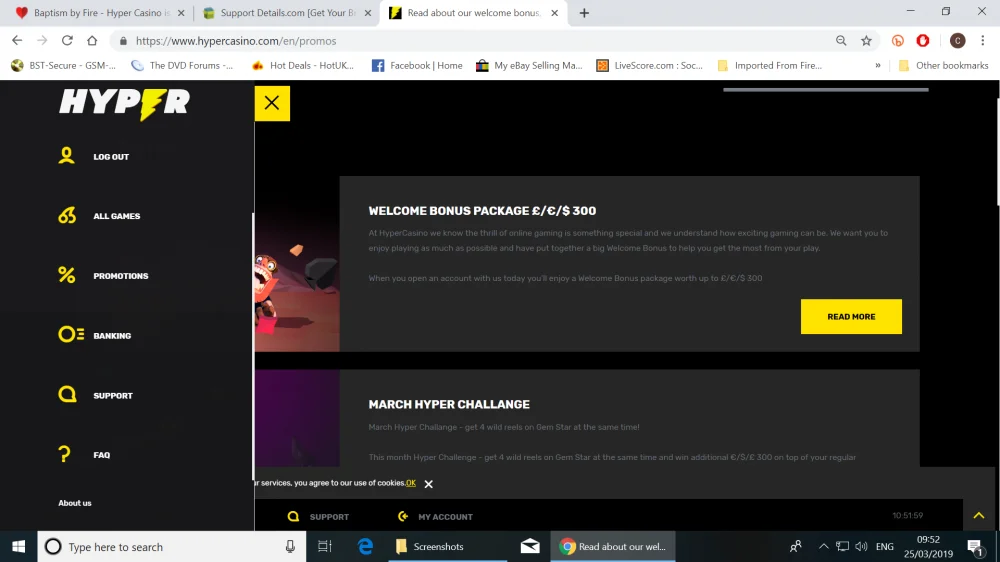1000x562 pixels.
Task: Show hidden system tray icons
Action: coord(823,547)
